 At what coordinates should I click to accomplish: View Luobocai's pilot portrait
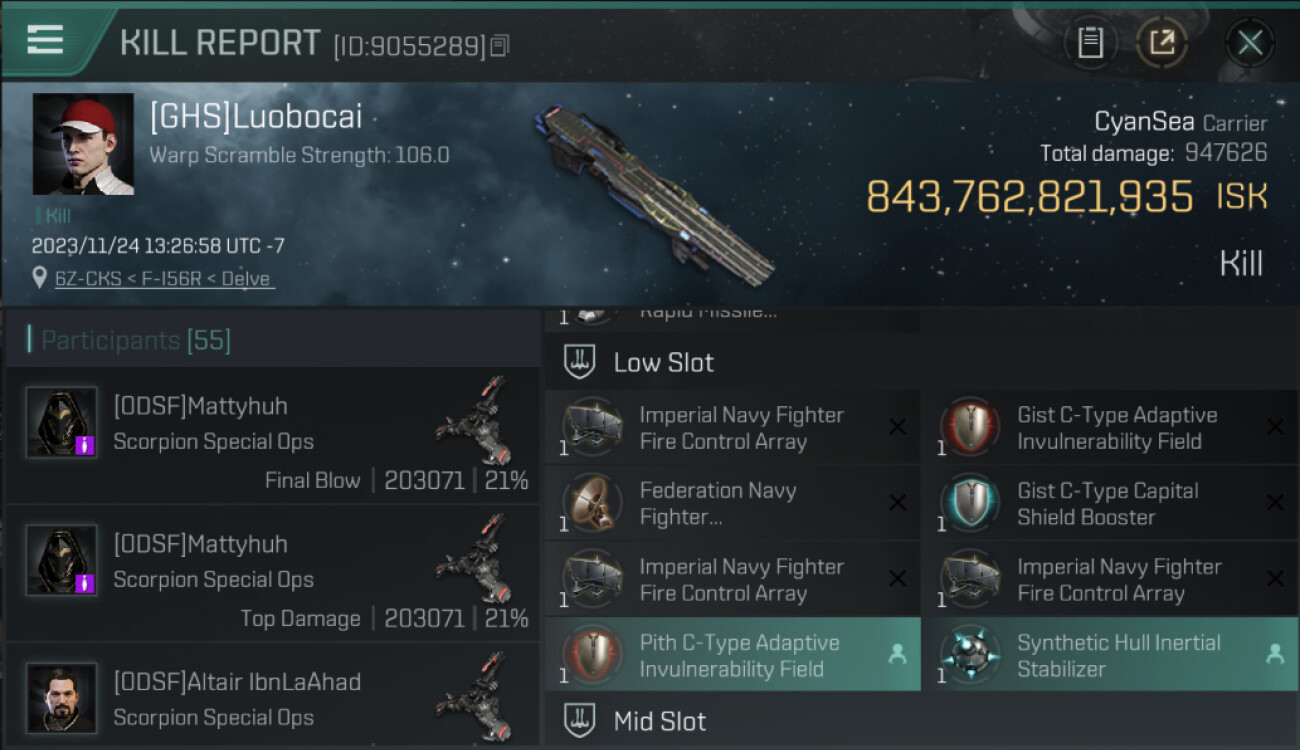pos(83,144)
